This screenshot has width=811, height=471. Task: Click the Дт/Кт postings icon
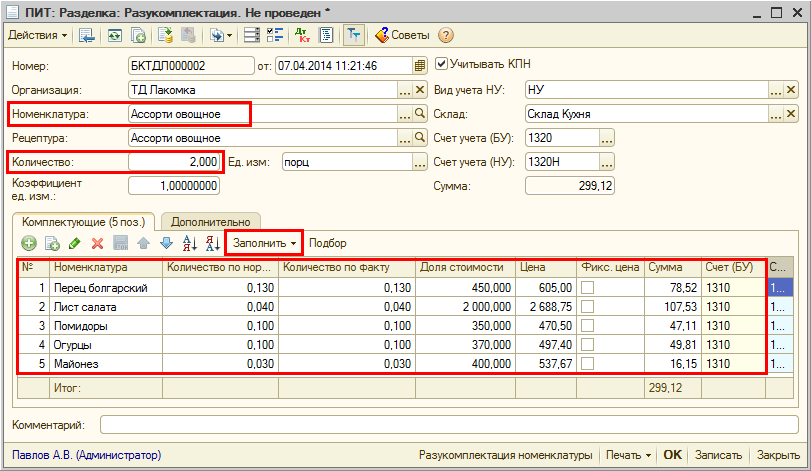pos(303,35)
